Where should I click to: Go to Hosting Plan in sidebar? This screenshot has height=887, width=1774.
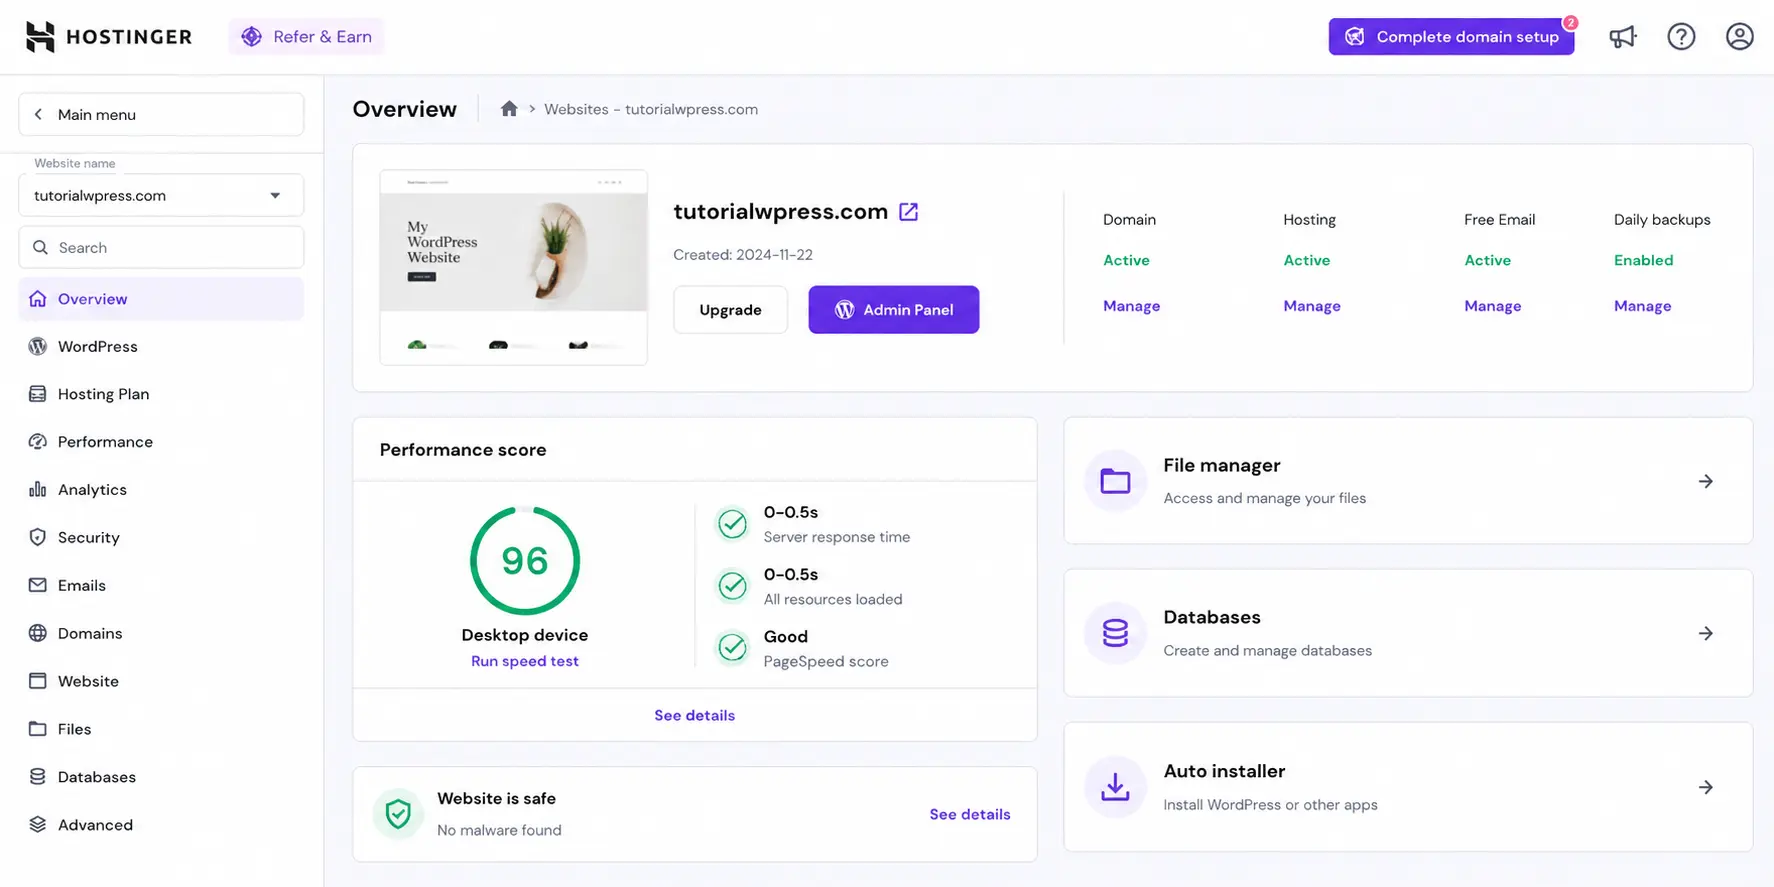point(161,394)
